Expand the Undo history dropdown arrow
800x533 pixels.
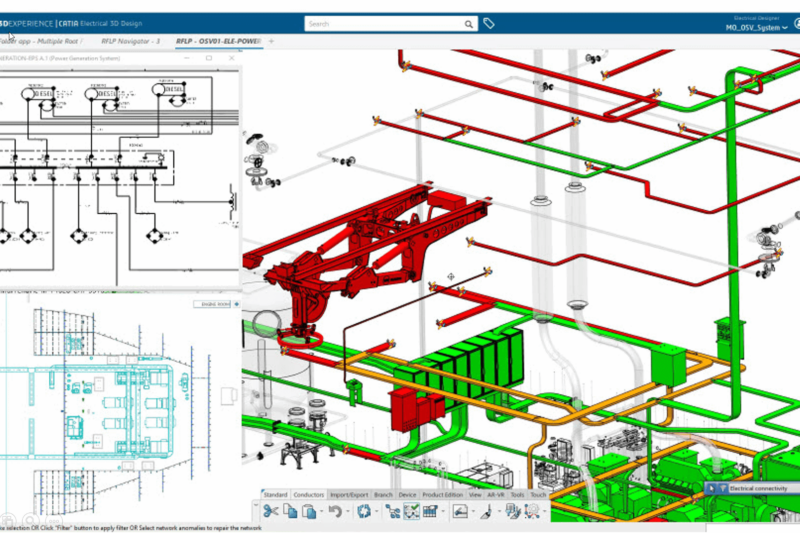click(346, 512)
